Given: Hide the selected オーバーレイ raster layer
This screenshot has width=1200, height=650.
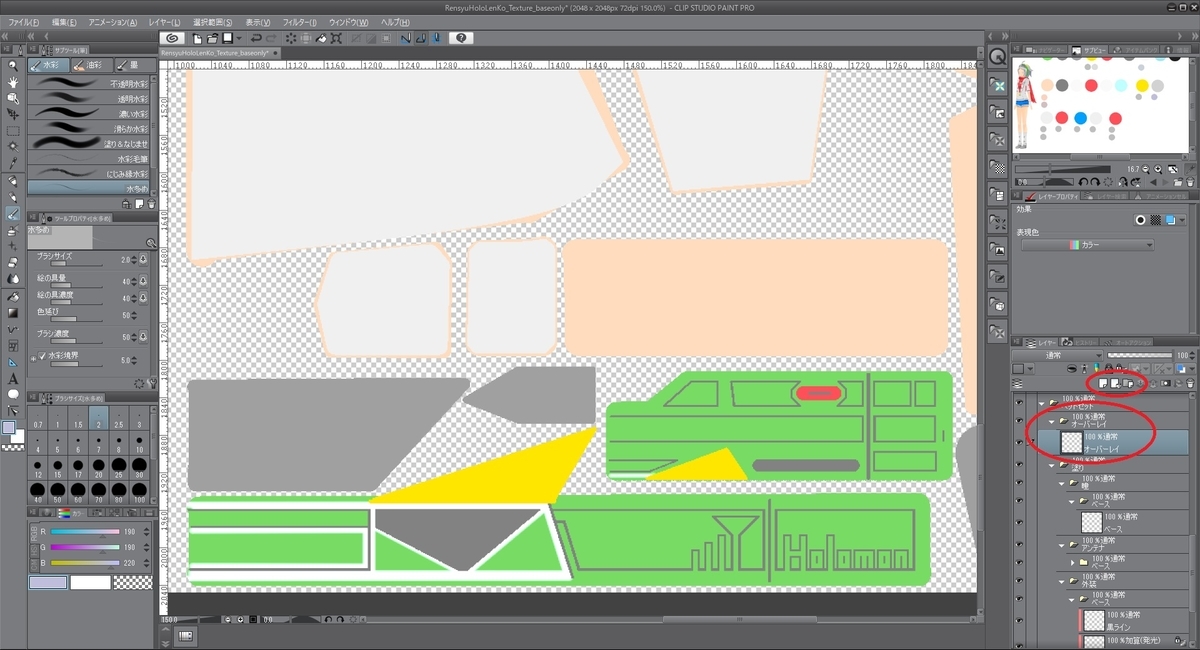Looking at the screenshot, I should tap(1019, 442).
